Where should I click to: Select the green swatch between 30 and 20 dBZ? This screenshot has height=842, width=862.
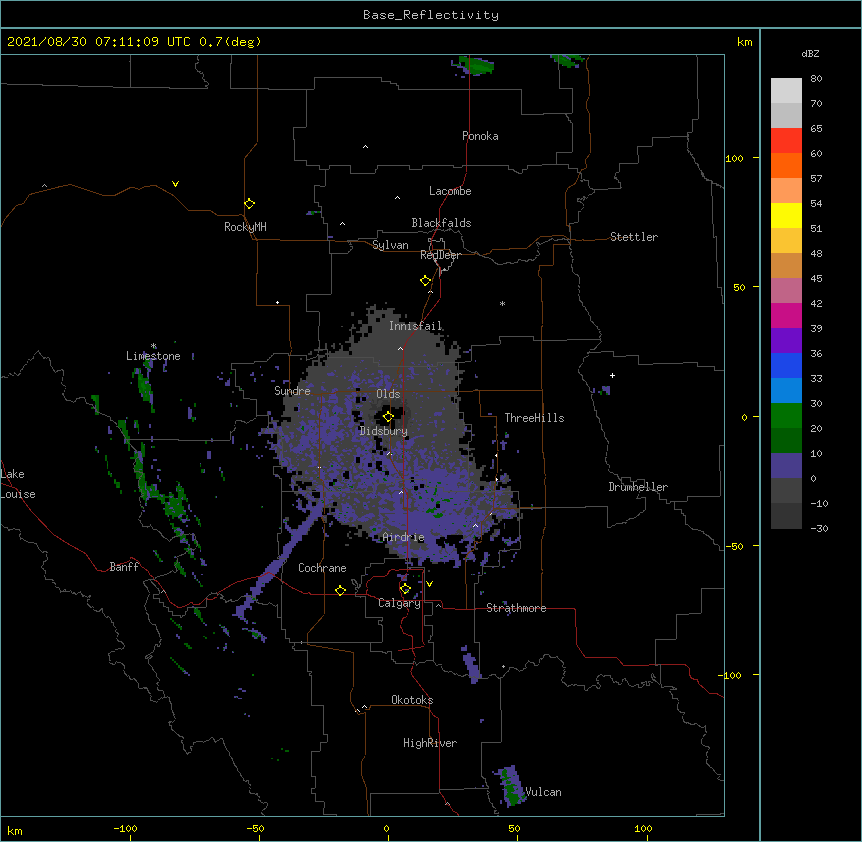click(x=786, y=416)
